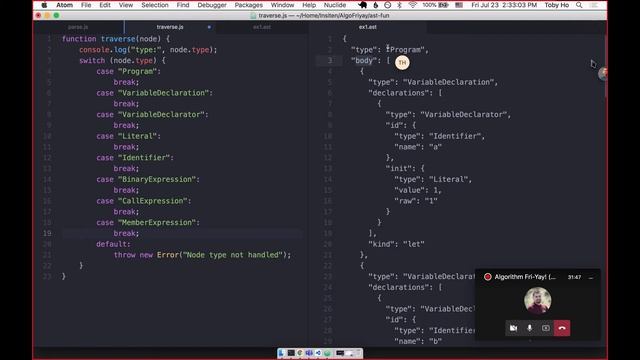The image size is (640, 360).
Task: Open the View menu
Action: (x=126, y=5)
